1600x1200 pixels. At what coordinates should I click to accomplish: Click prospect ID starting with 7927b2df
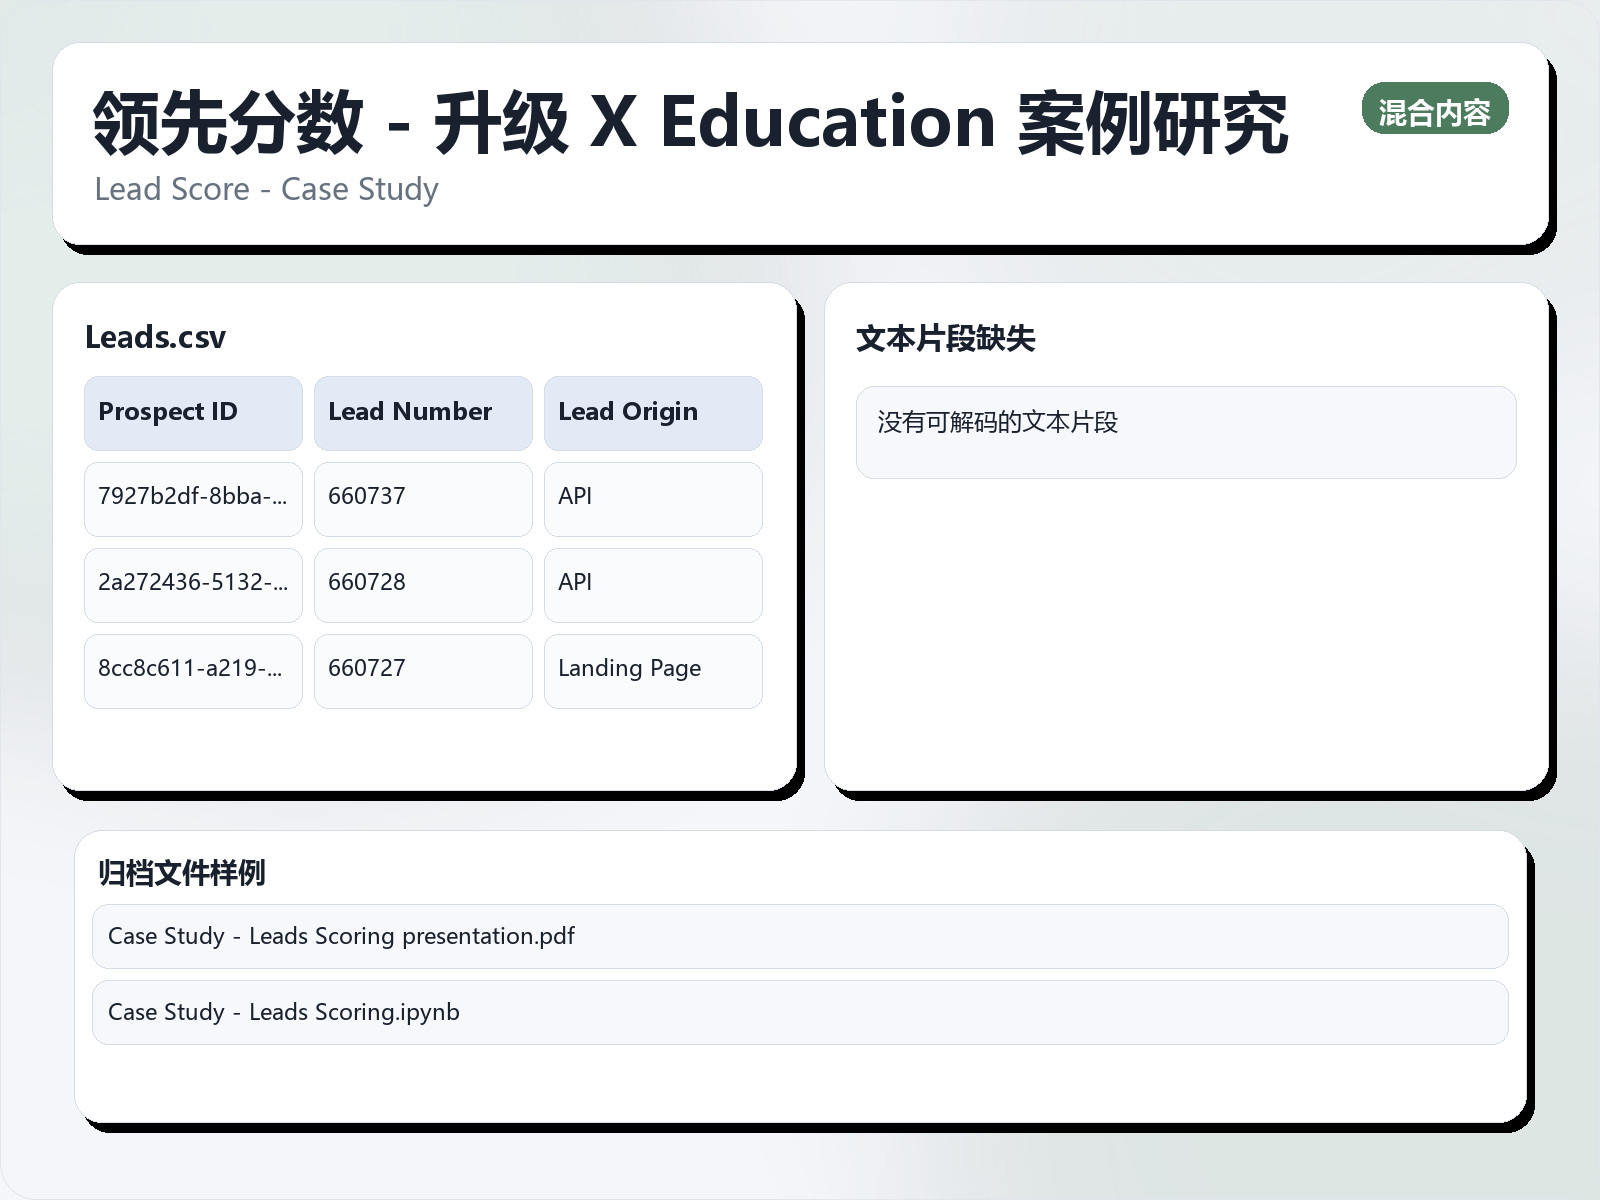(x=190, y=498)
